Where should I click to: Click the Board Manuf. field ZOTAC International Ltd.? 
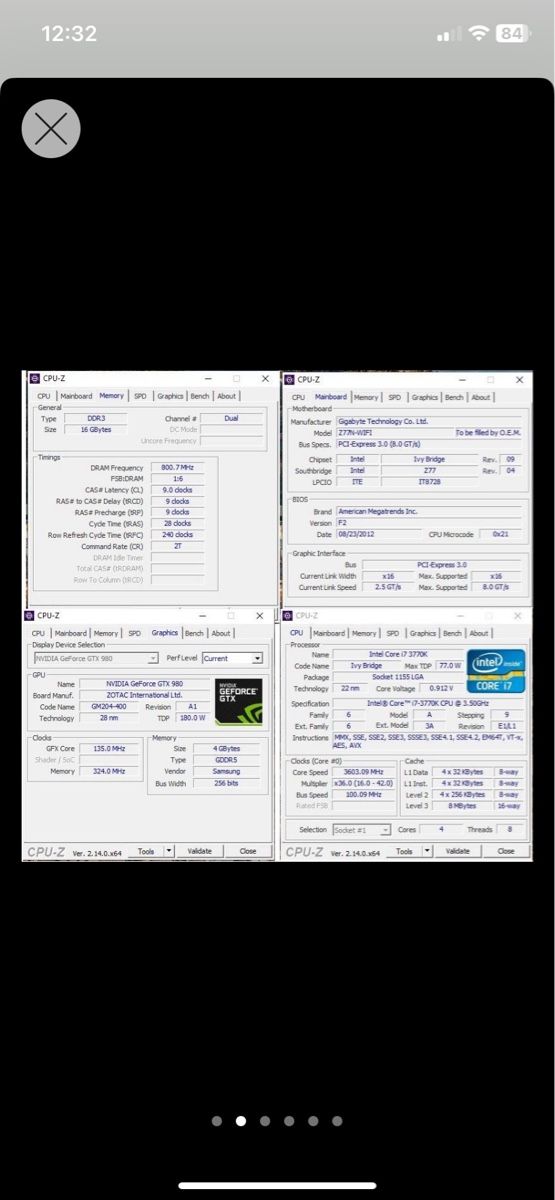click(x=145, y=695)
